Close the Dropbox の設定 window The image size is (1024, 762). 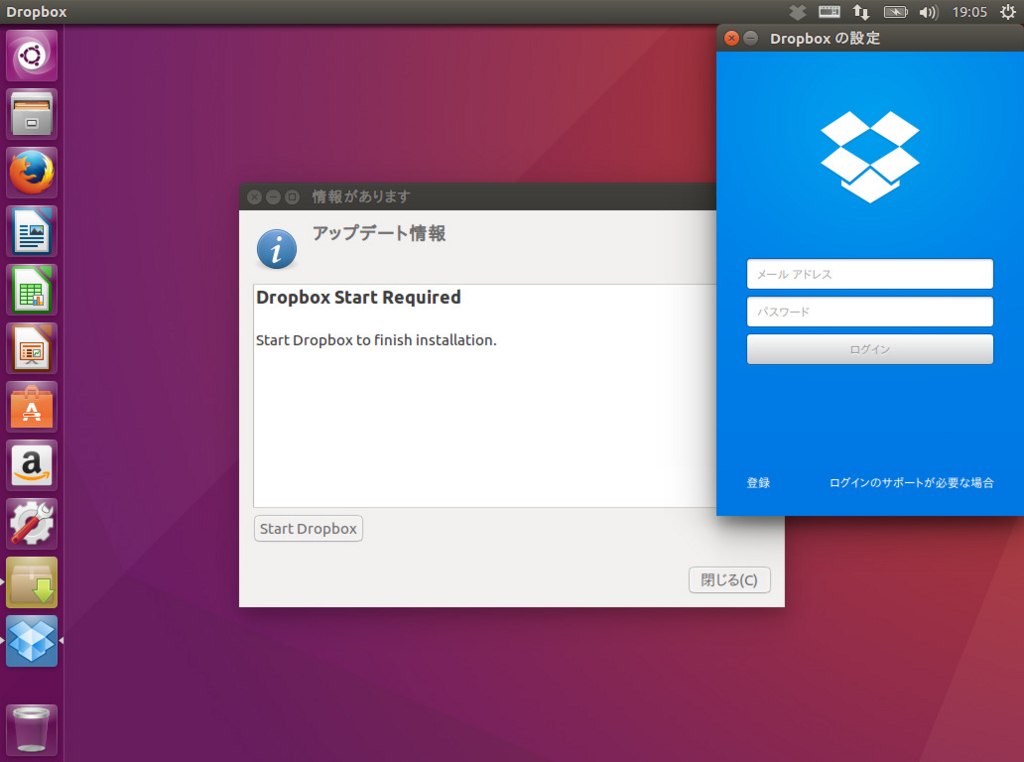pos(731,39)
